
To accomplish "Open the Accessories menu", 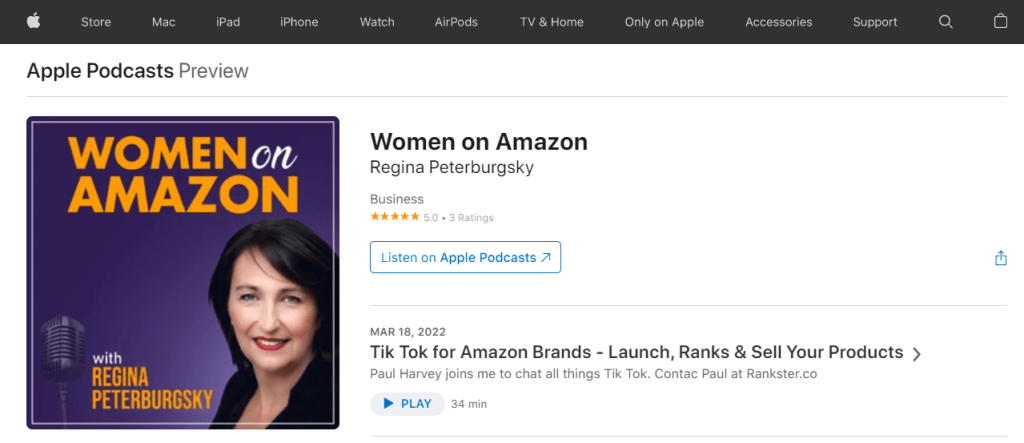I will pyautogui.click(x=778, y=22).
